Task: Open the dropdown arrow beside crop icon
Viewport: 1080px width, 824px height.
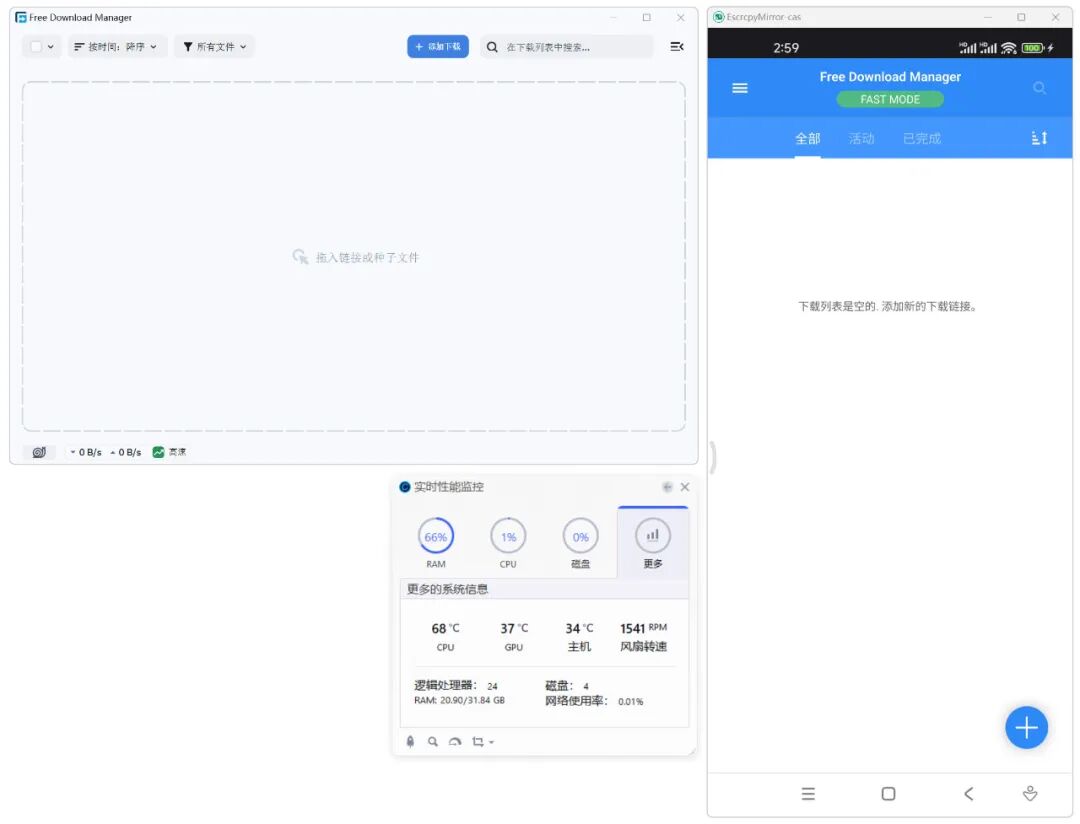Action: (x=491, y=743)
